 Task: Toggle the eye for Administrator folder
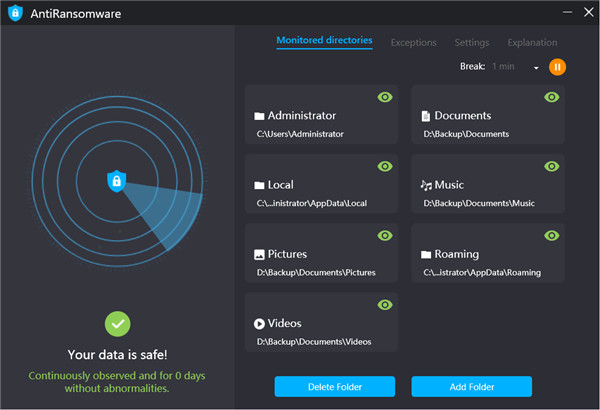pyautogui.click(x=384, y=97)
